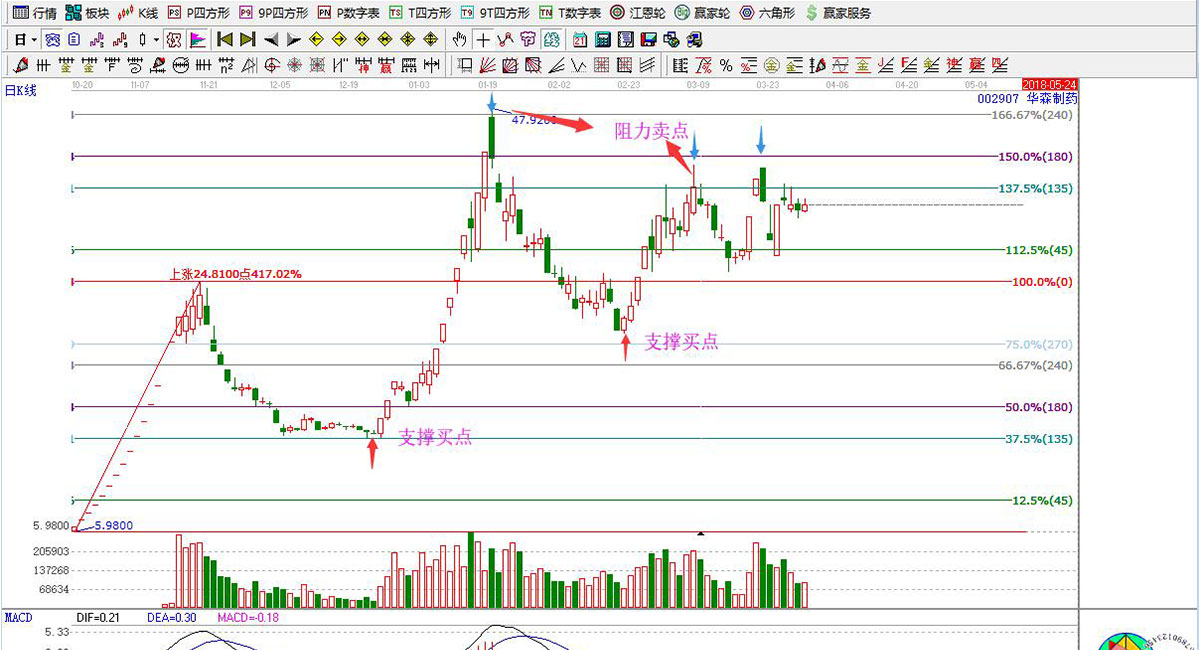Click the calendar date icon
This screenshot has height=650, width=1200.
click(580, 40)
